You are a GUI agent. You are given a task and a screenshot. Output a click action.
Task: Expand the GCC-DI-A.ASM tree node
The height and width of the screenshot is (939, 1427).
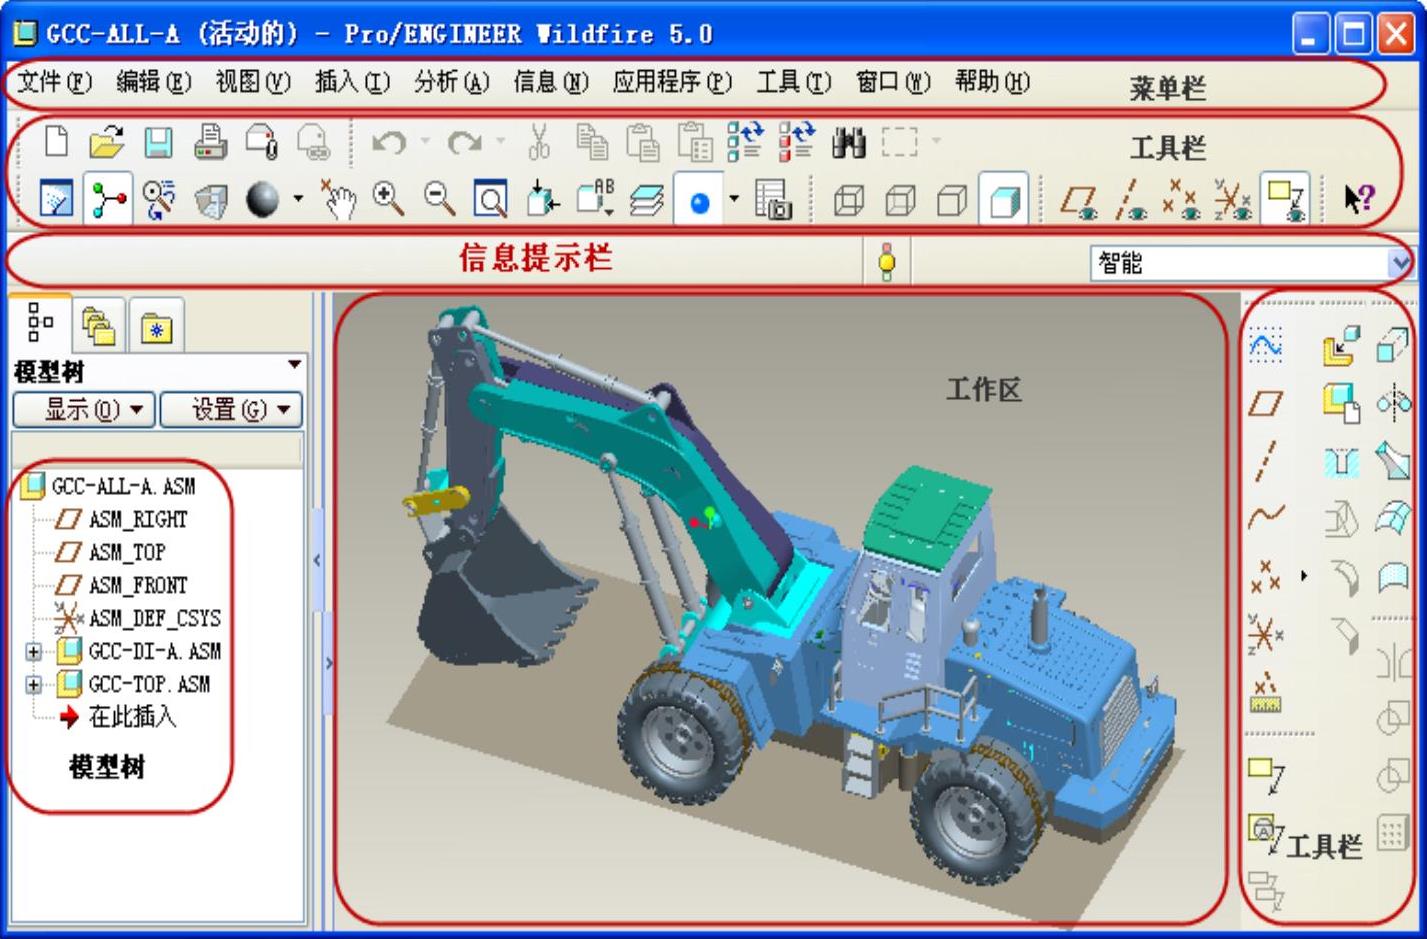coord(33,652)
